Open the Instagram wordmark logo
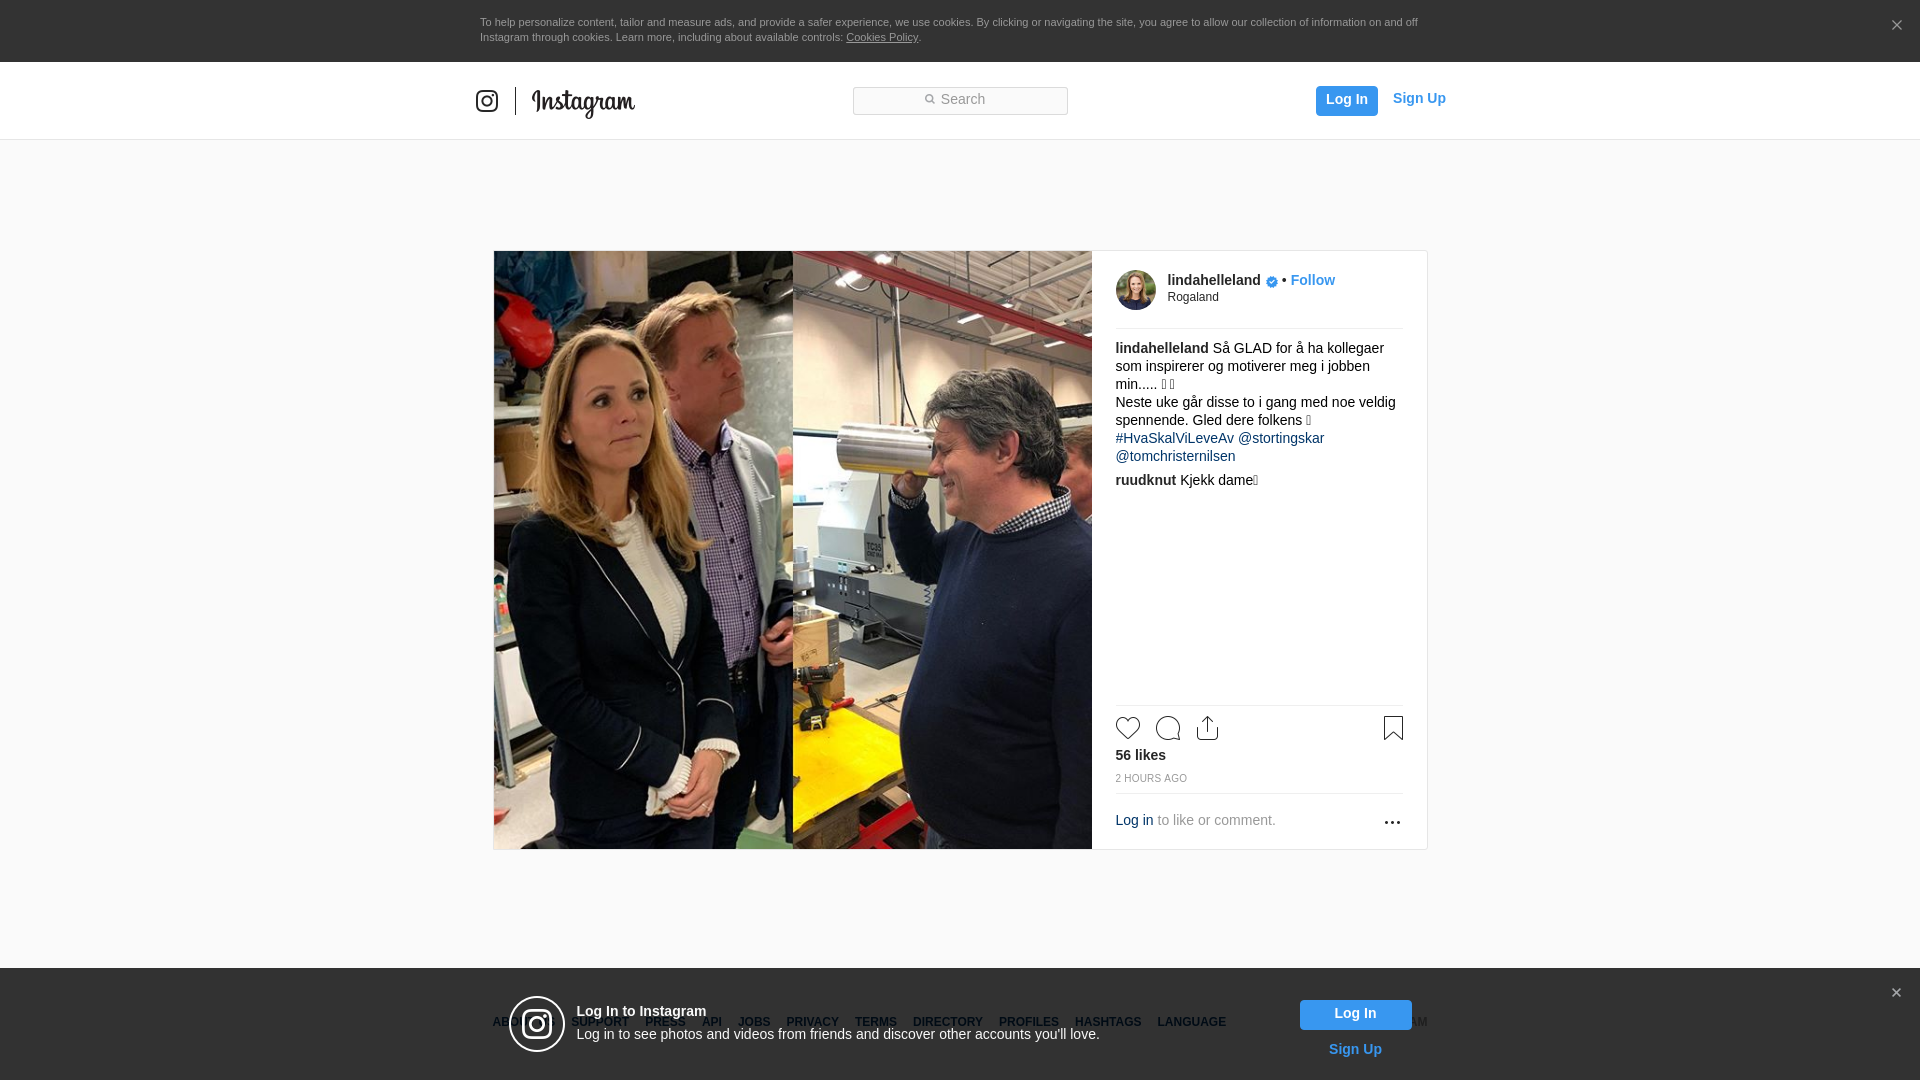 point(583,102)
